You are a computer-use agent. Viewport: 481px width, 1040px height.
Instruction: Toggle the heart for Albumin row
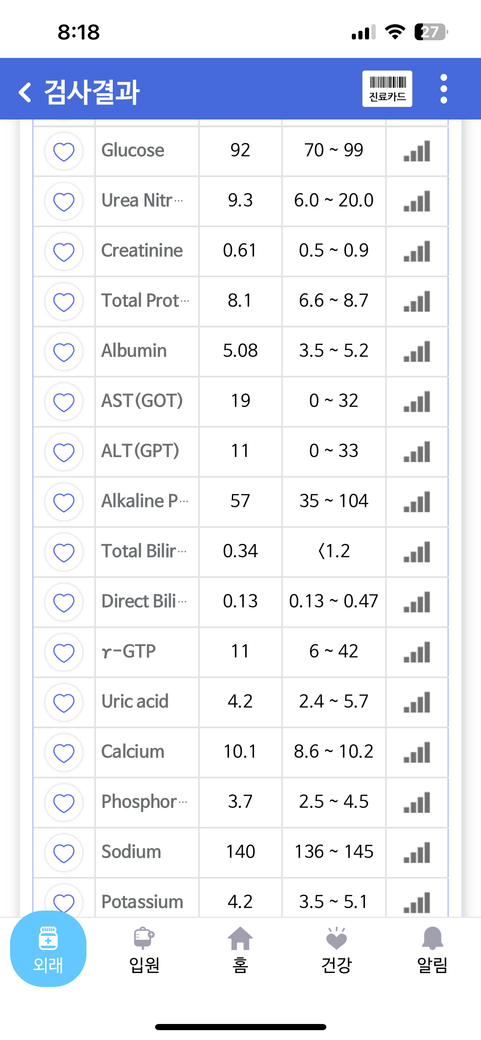click(x=64, y=352)
